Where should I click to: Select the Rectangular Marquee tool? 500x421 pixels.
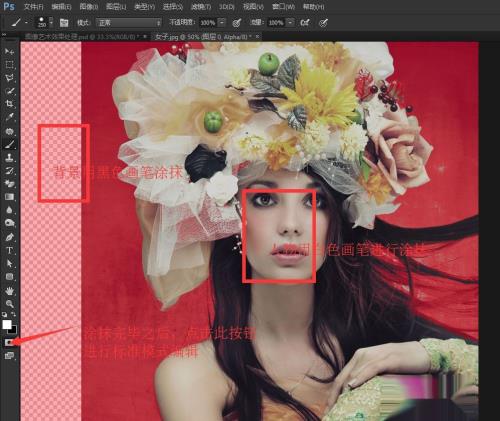(9, 65)
